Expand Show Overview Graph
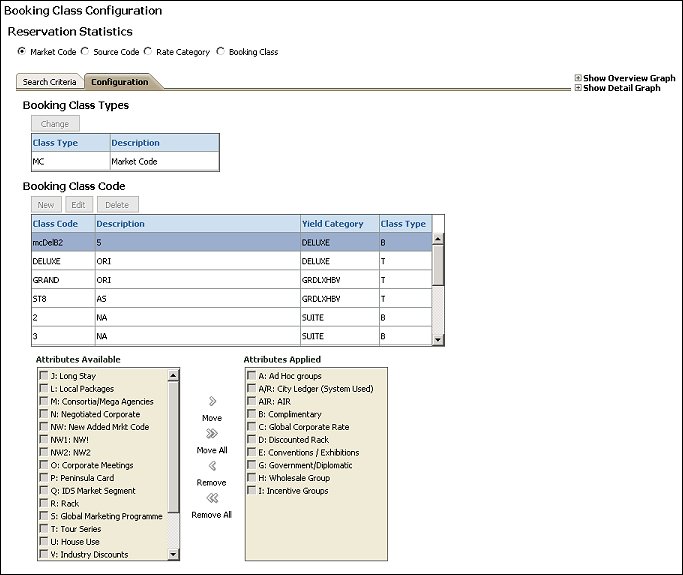This screenshot has height=575, width=683. (x=579, y=78)
